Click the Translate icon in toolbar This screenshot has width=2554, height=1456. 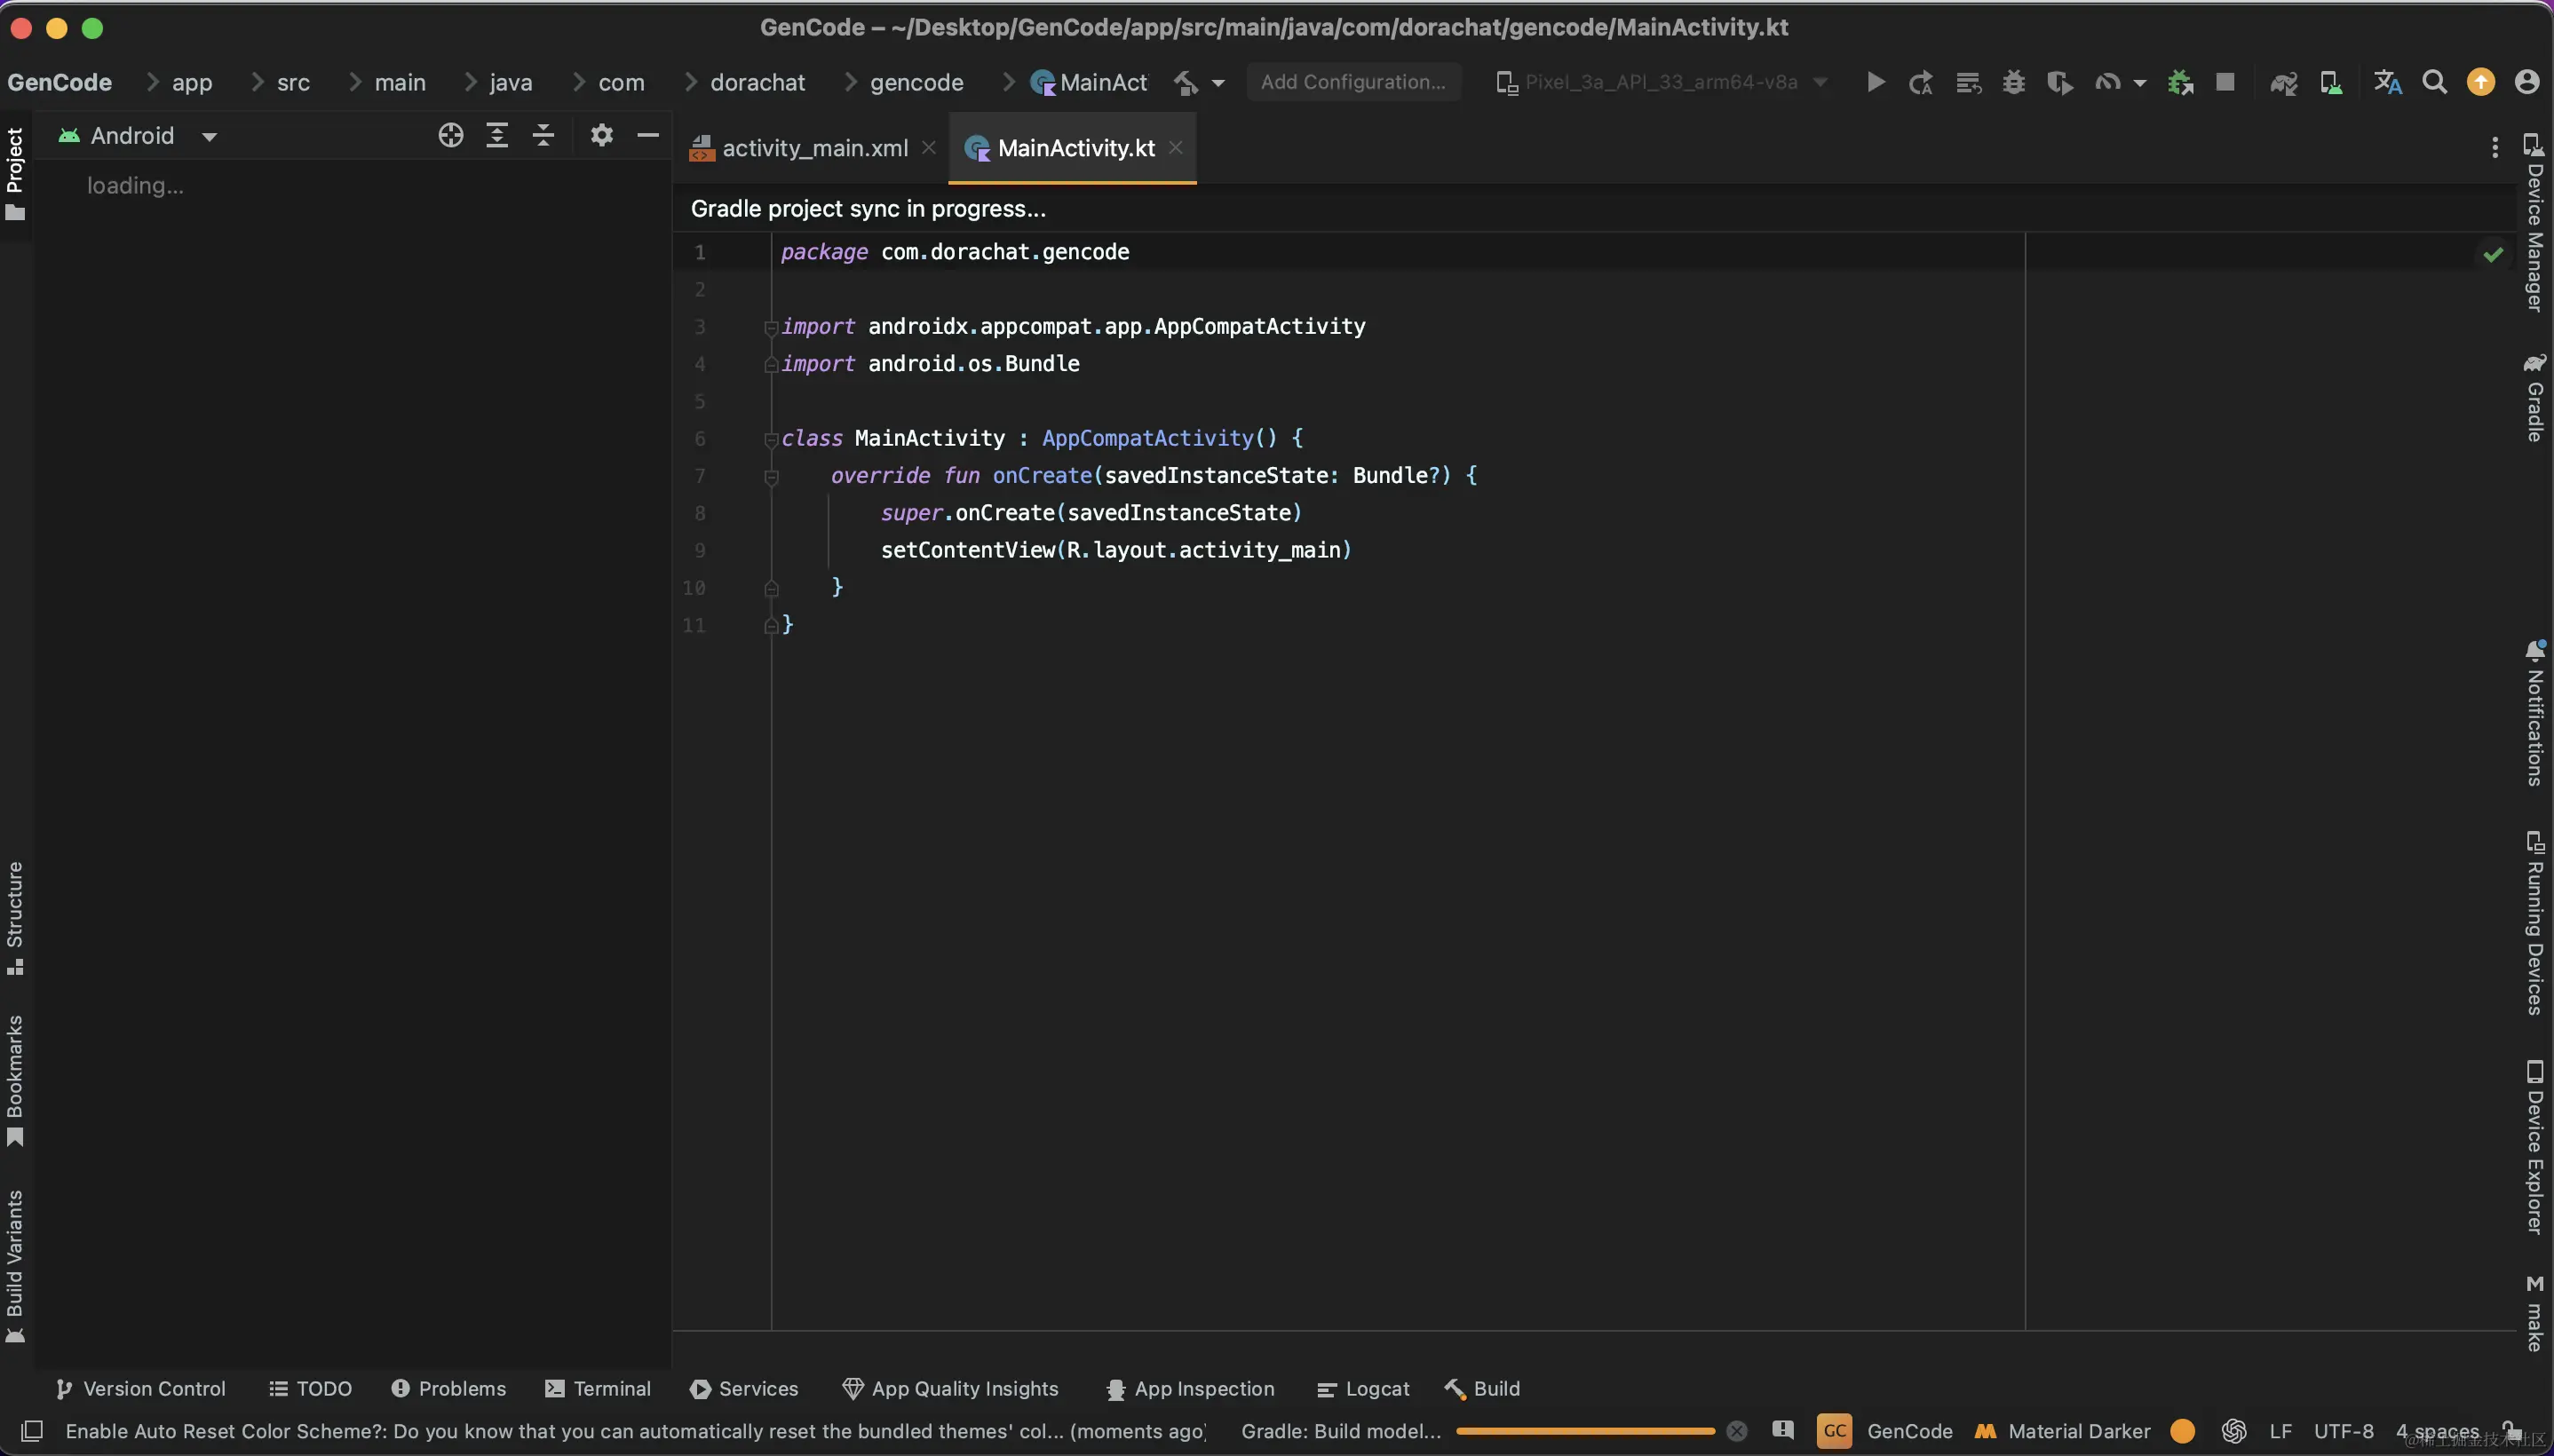coord(2387,82)
